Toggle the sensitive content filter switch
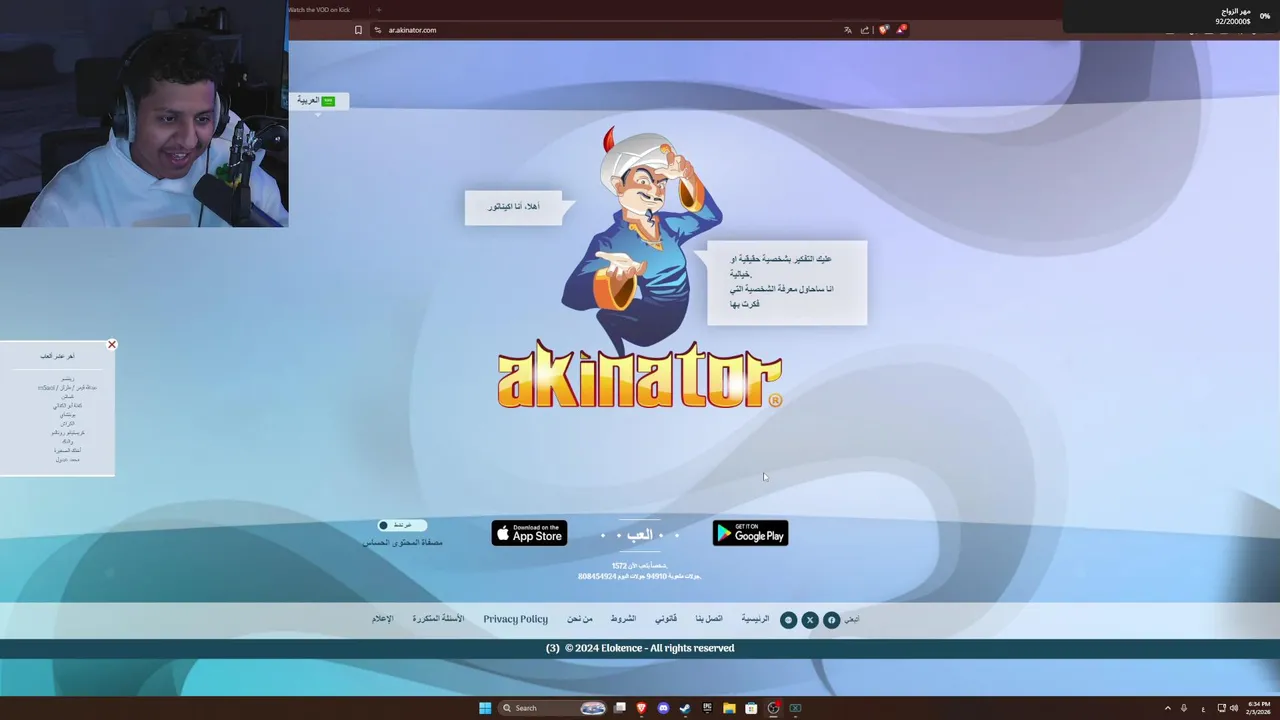The width and height of the screenshot is (1280, 720). [x=402, y=525]
